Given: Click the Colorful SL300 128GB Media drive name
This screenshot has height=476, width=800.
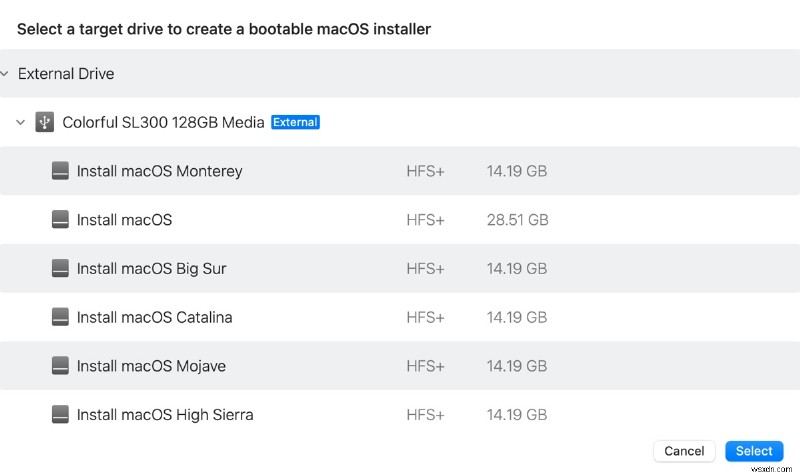Looking at the screenshot, I should click(x=163, y=122).
